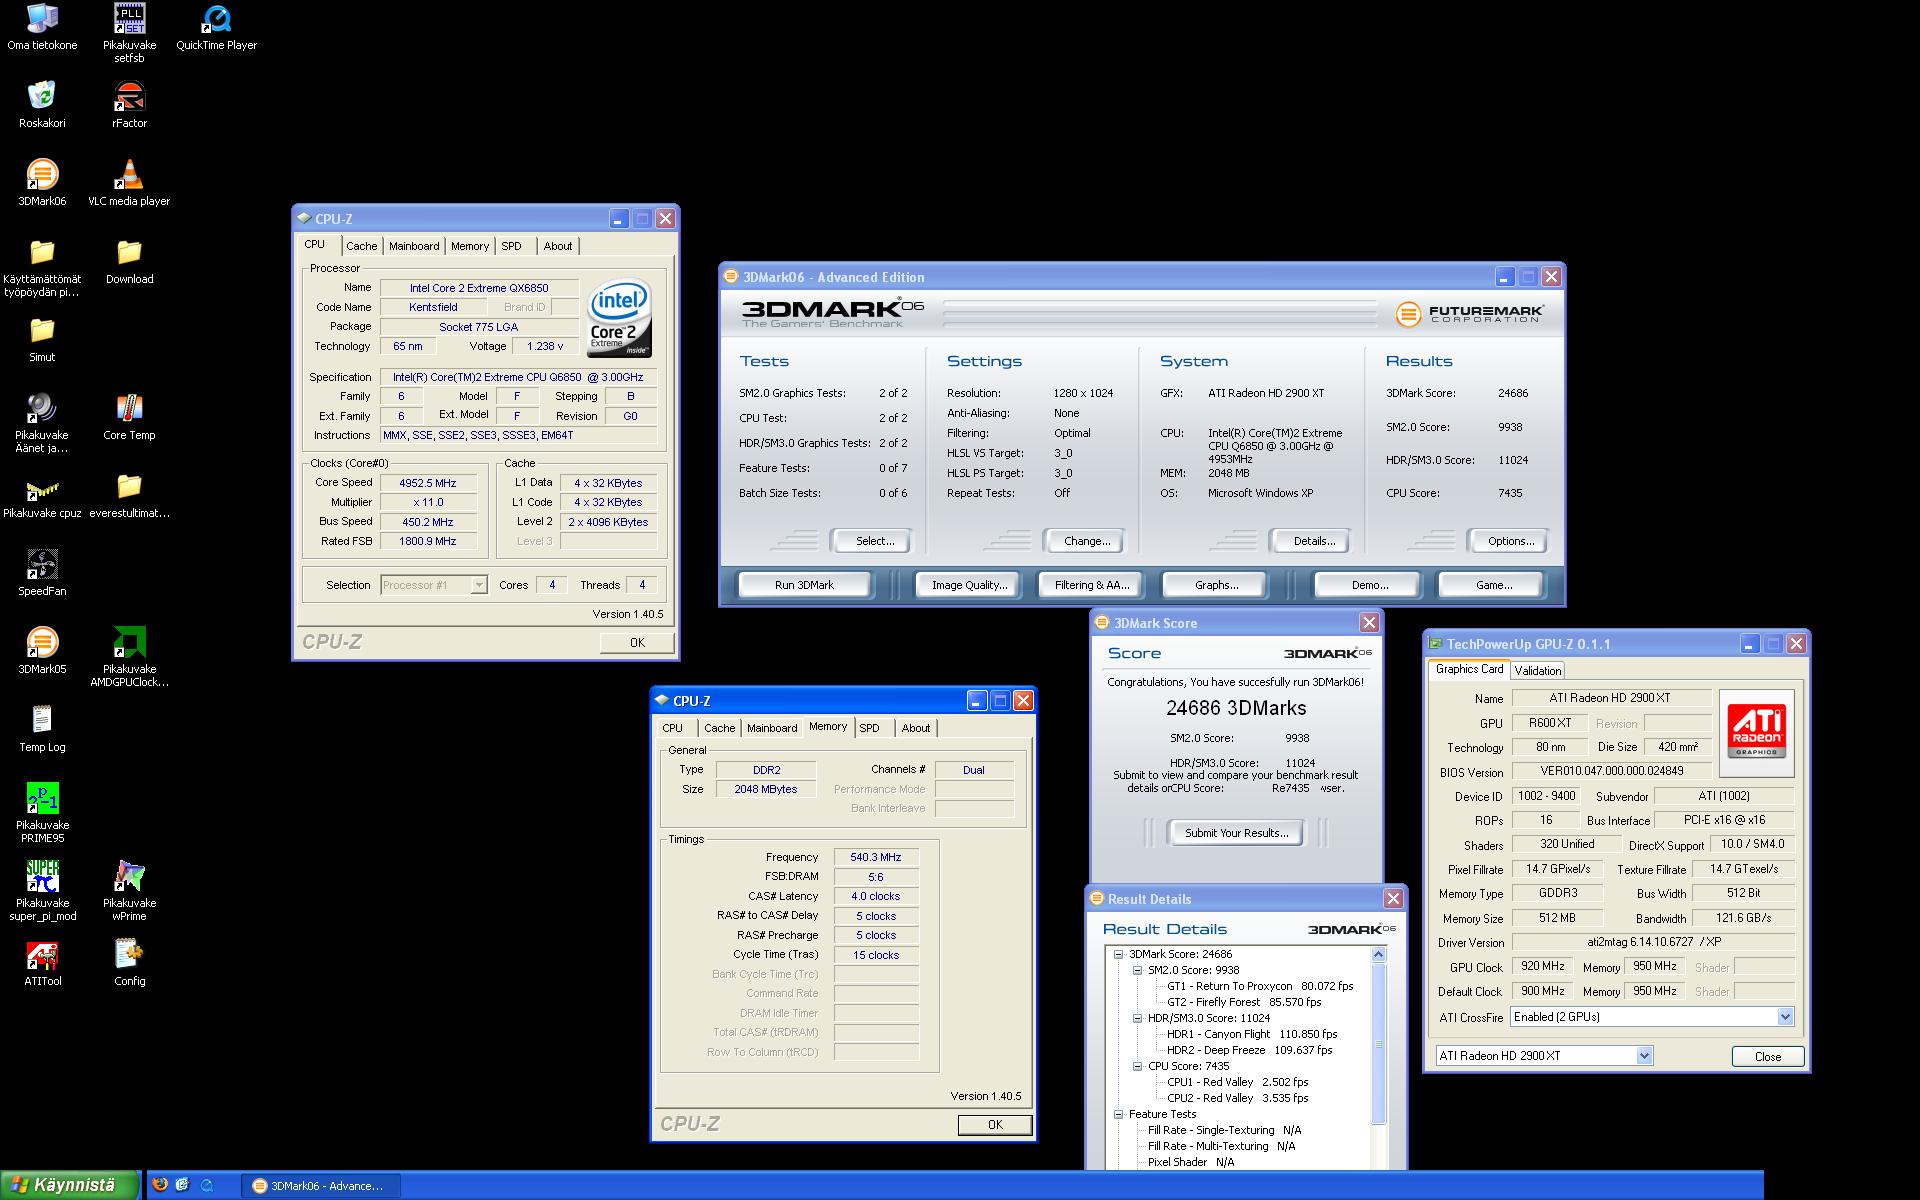
Task: Launch VLC media player icon
Action: click(129, 183)
